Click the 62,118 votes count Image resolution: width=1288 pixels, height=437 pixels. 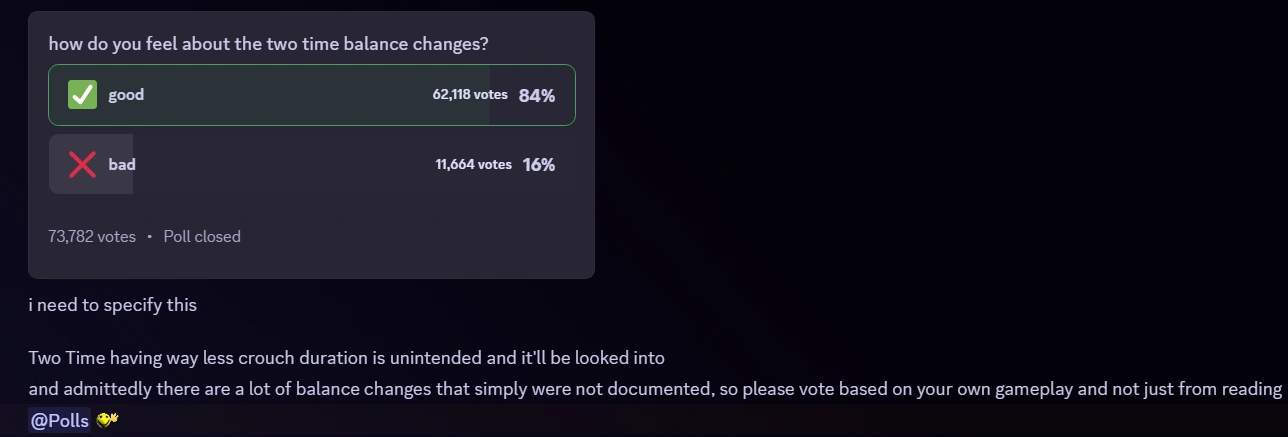tap(470, 95)
